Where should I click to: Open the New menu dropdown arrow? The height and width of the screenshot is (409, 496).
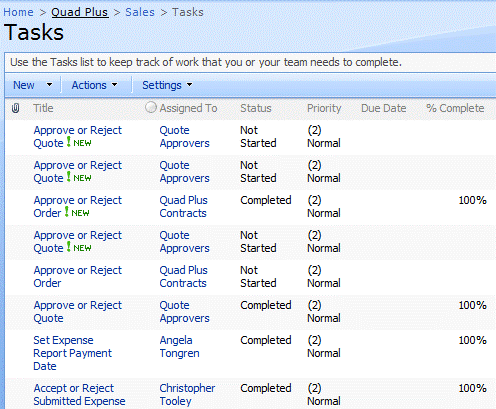point(49,85)
